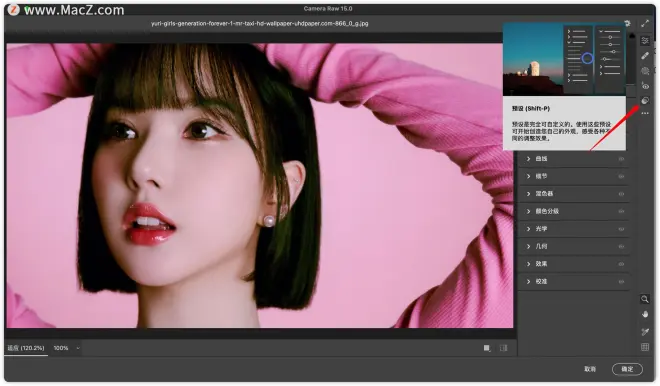Open the Presets (Shift-P) panel icon
Image resolution: width=660 pixels, height=386 pixels.
coord(645,100)
